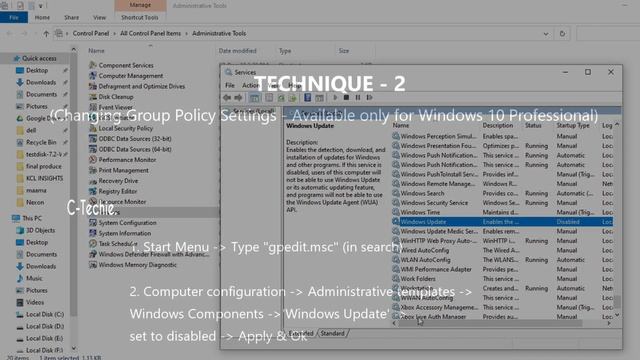640x360 pixels.
Task: Select WMI Performance Adapter service row
Action: tap(502, 269)
